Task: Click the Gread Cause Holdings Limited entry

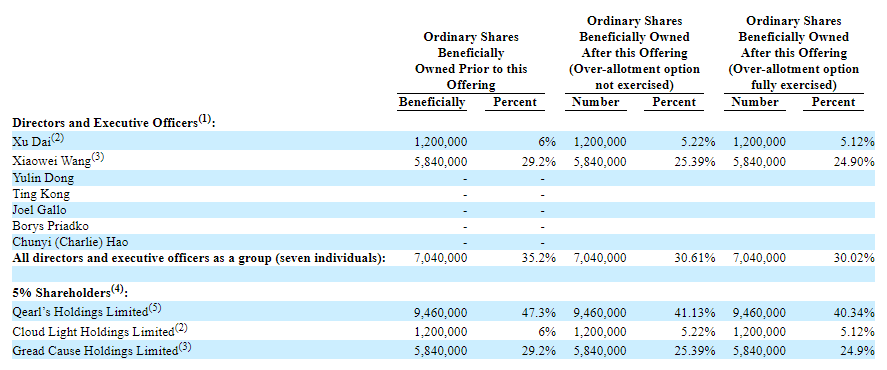Action: (102, 350)
